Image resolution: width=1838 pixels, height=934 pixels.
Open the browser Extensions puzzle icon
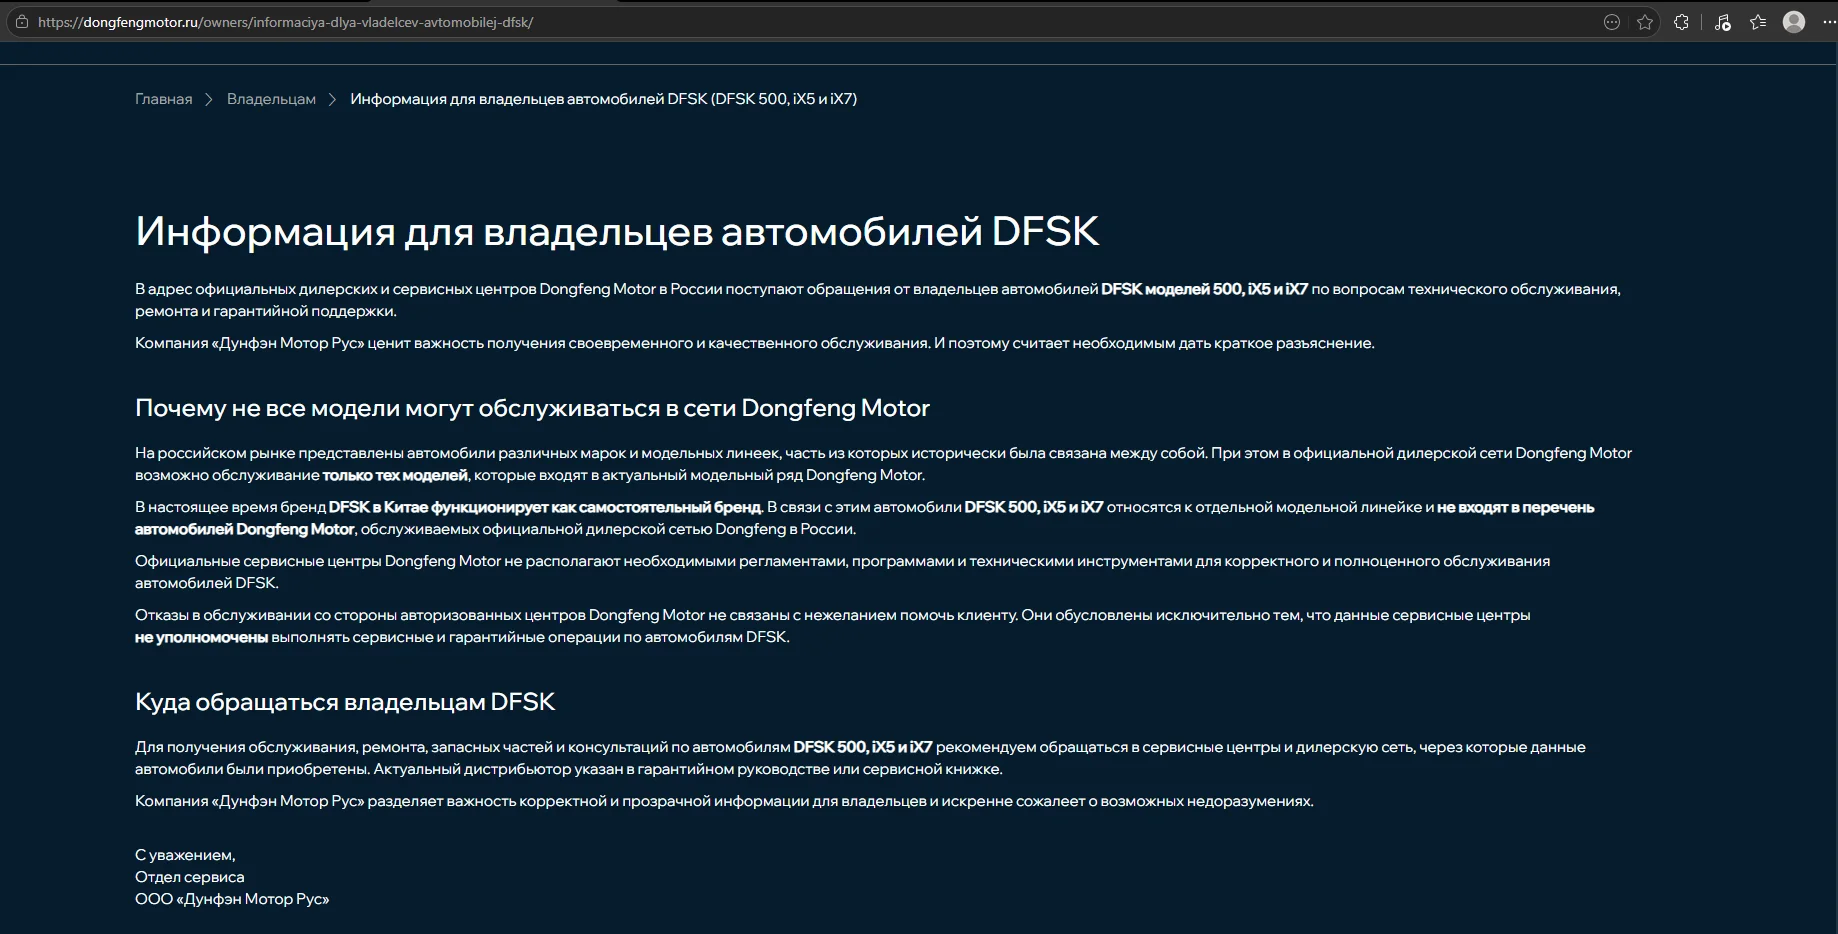1681,22
